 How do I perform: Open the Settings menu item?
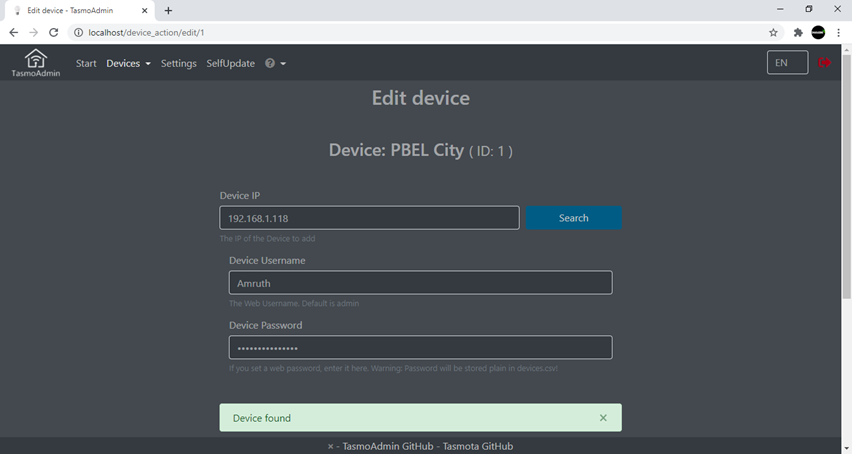click(x=179, y=63)
